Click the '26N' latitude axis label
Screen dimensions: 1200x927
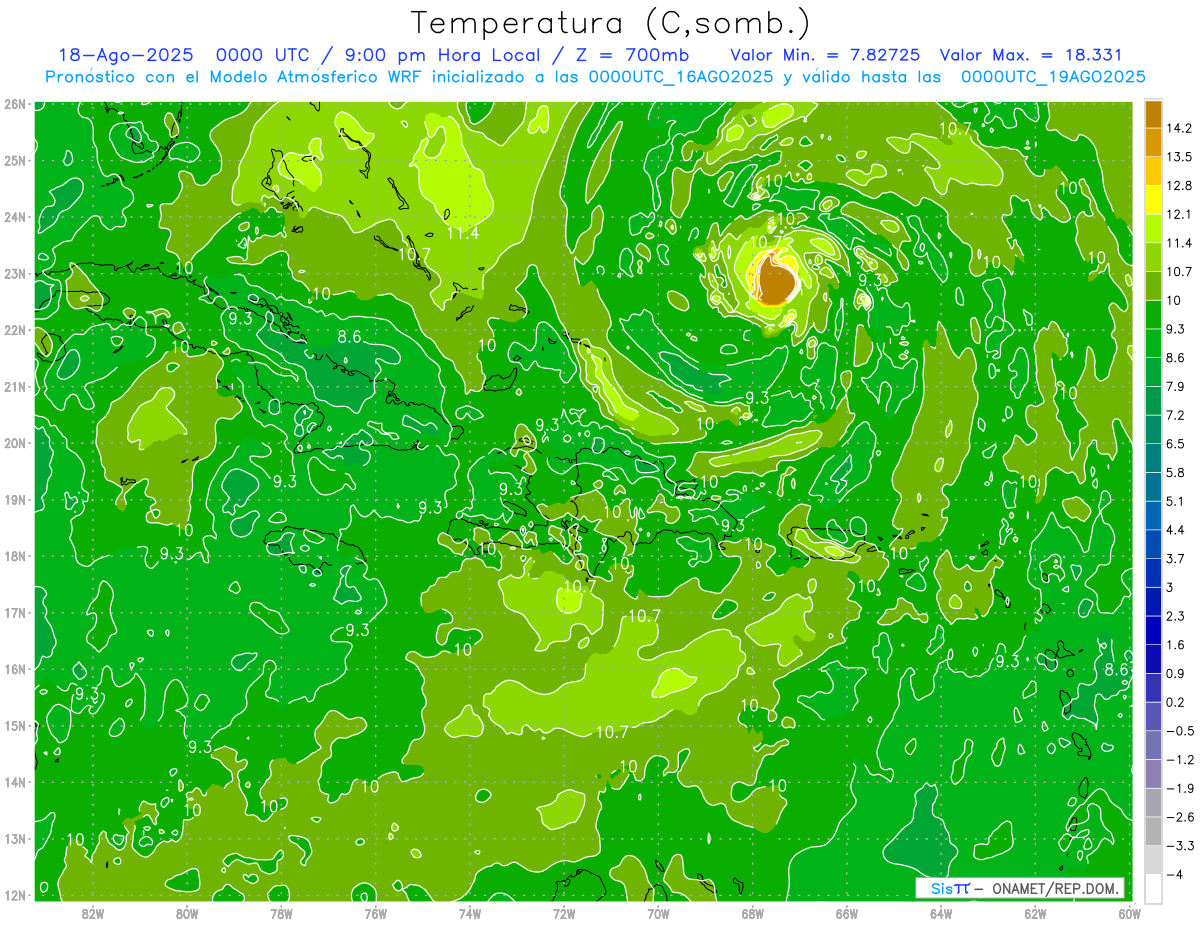pyautogui.click(x=14, y=103)
